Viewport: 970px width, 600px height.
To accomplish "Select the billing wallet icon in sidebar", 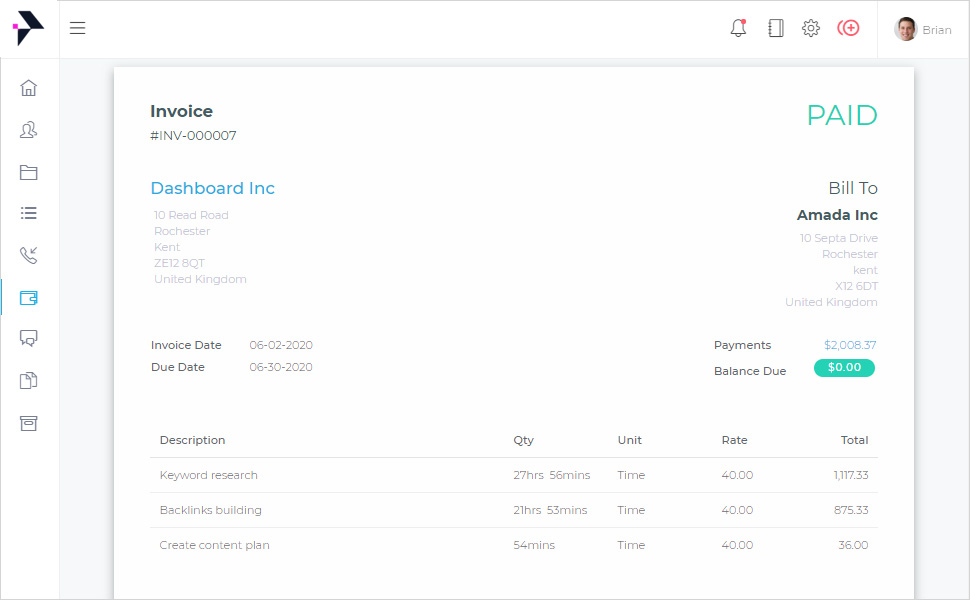I will point(29,297).
